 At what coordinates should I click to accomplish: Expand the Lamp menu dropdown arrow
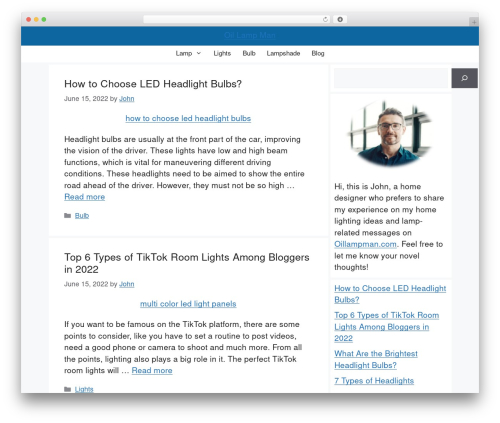point(199,53)
